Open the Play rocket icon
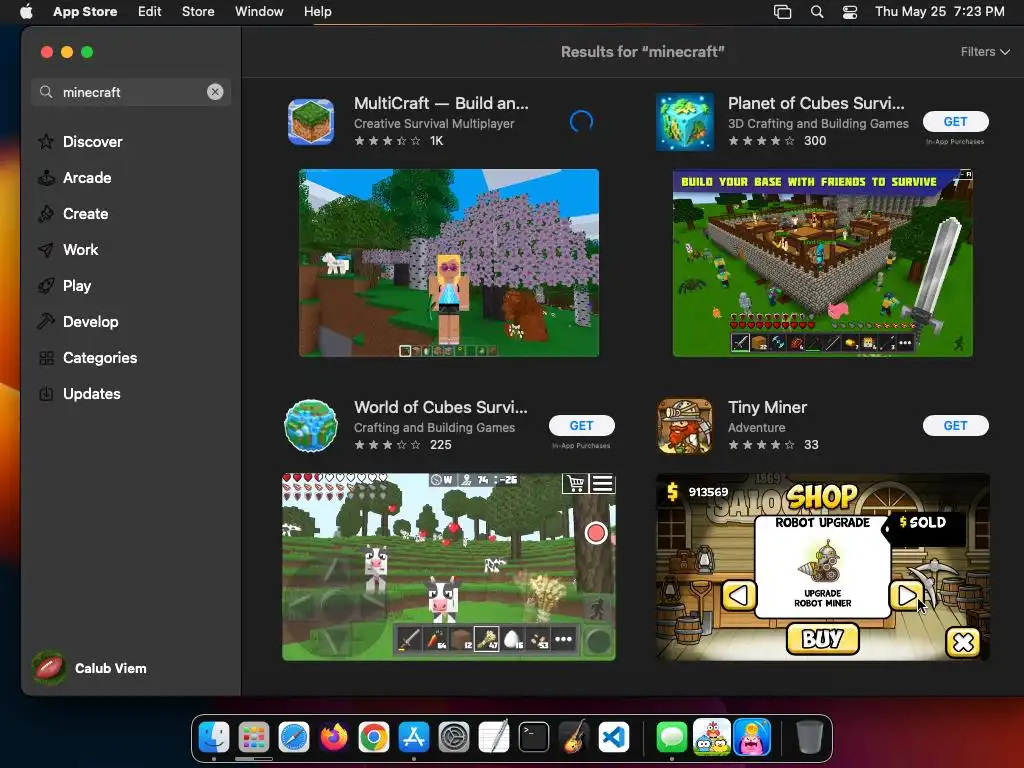 tap(46, 285)
